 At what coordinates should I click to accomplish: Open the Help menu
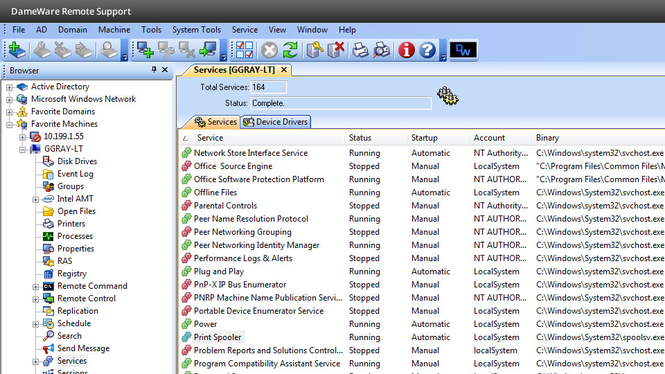coord(347,30)
